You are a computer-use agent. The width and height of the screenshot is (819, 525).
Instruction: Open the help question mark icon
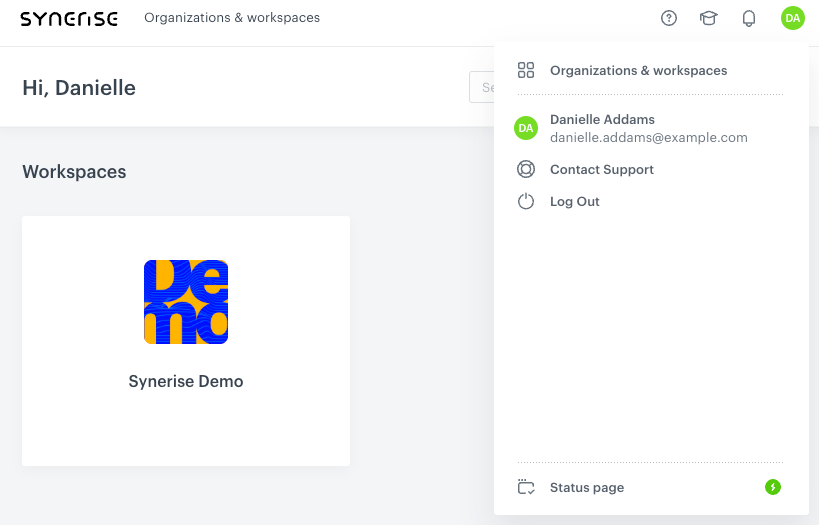tap(669, 18)
